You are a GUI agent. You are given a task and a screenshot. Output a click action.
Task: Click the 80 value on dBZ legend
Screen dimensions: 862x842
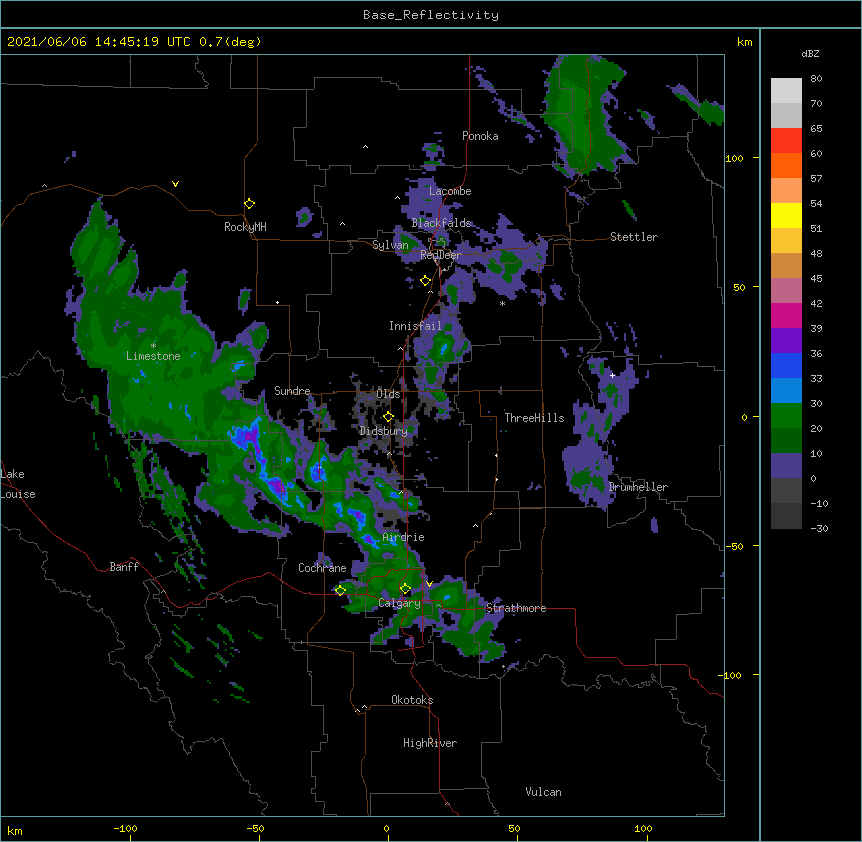click(x=816, y=79)
